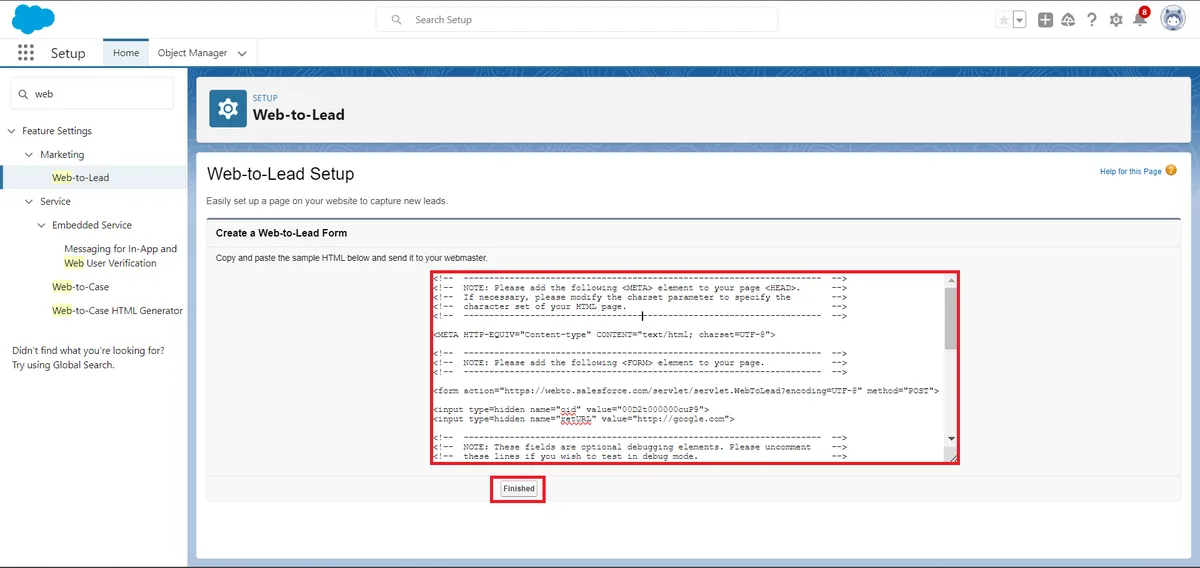Open the Object Manager dropdown chevron
Image resolution: width=1200 pixels, height=568 pixels.
pyautogui.click(x=242, y=54)
